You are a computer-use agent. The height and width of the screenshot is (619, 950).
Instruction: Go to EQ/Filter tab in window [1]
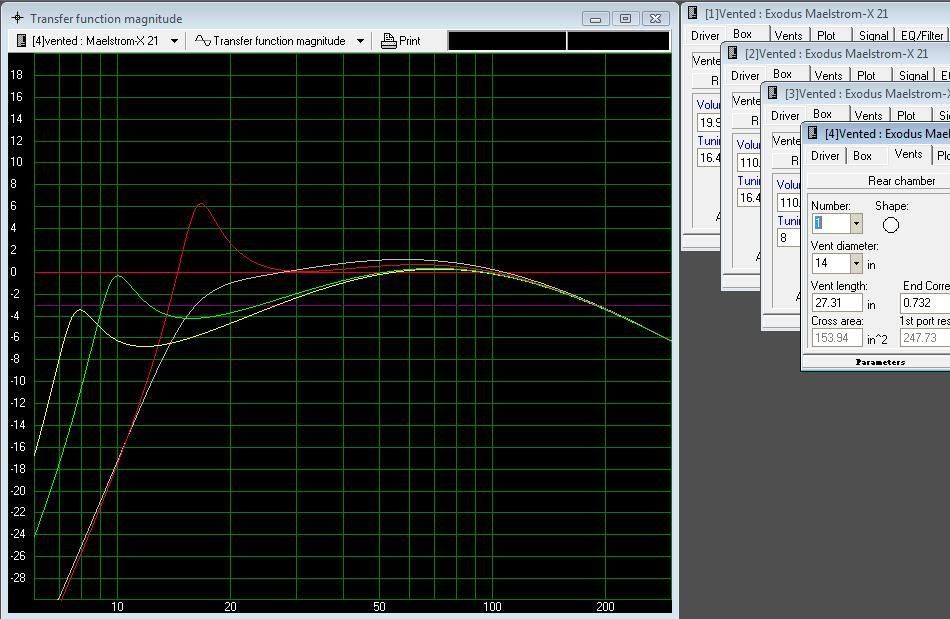922,36
